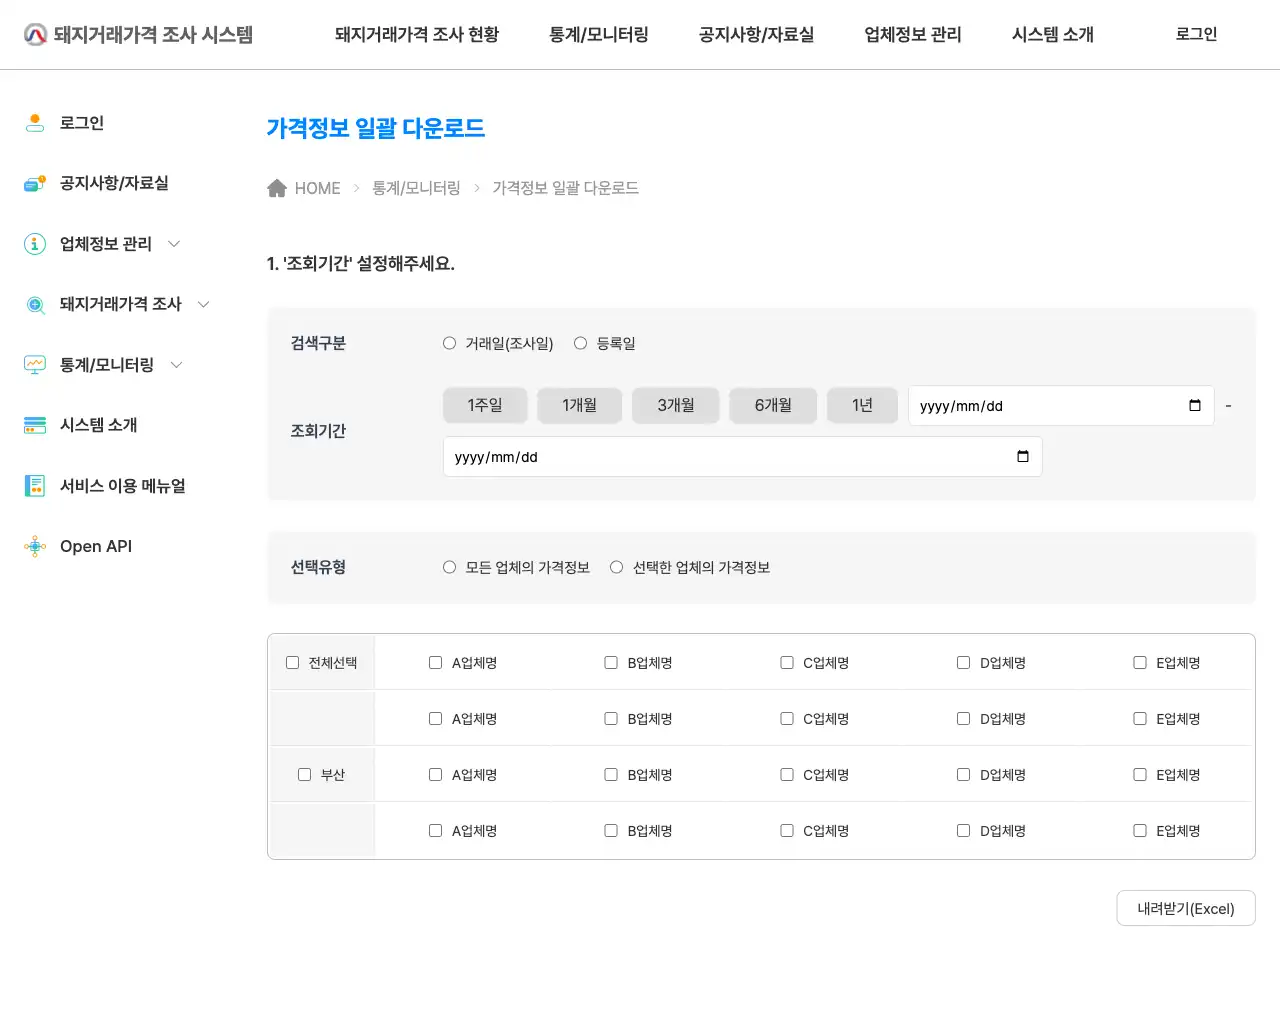Open the end date calendar picker
The width and height of the screenshot is (1280, 1024).
pos(1022,456)
